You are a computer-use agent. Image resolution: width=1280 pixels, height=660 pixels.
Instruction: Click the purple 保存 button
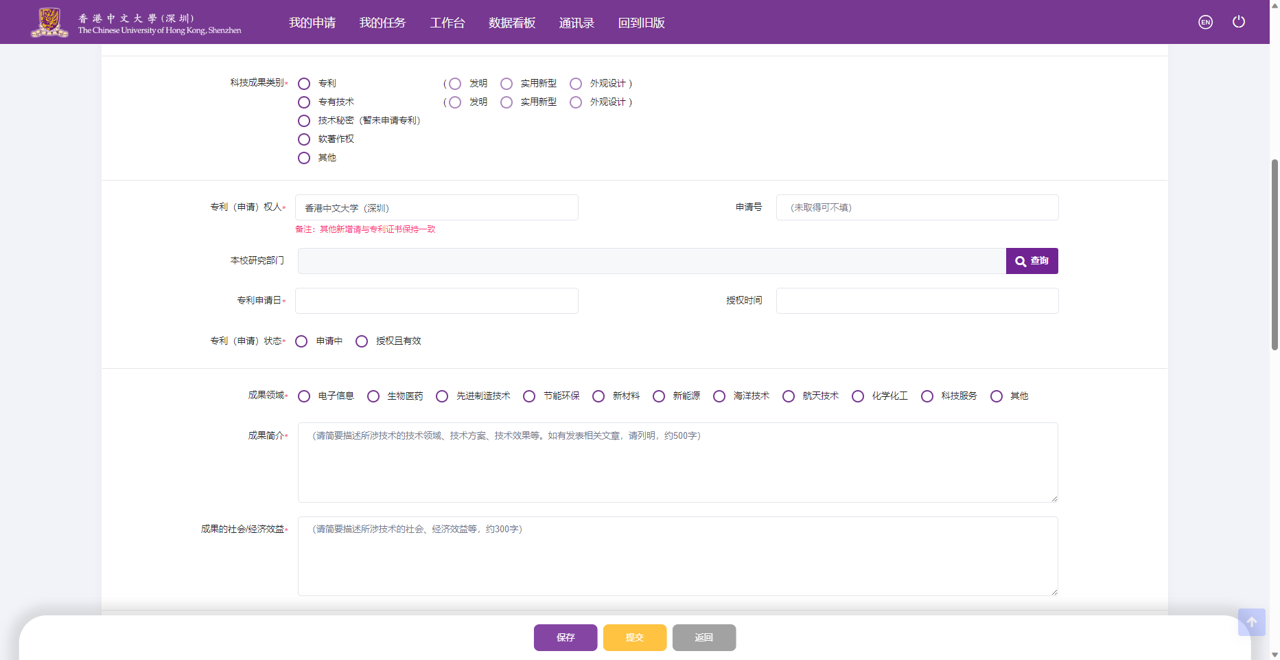click(x=565, y=638)
